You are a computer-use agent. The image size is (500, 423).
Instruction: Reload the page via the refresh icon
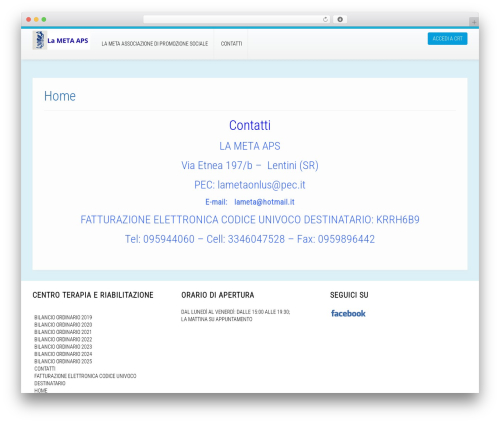click(325, 19)
